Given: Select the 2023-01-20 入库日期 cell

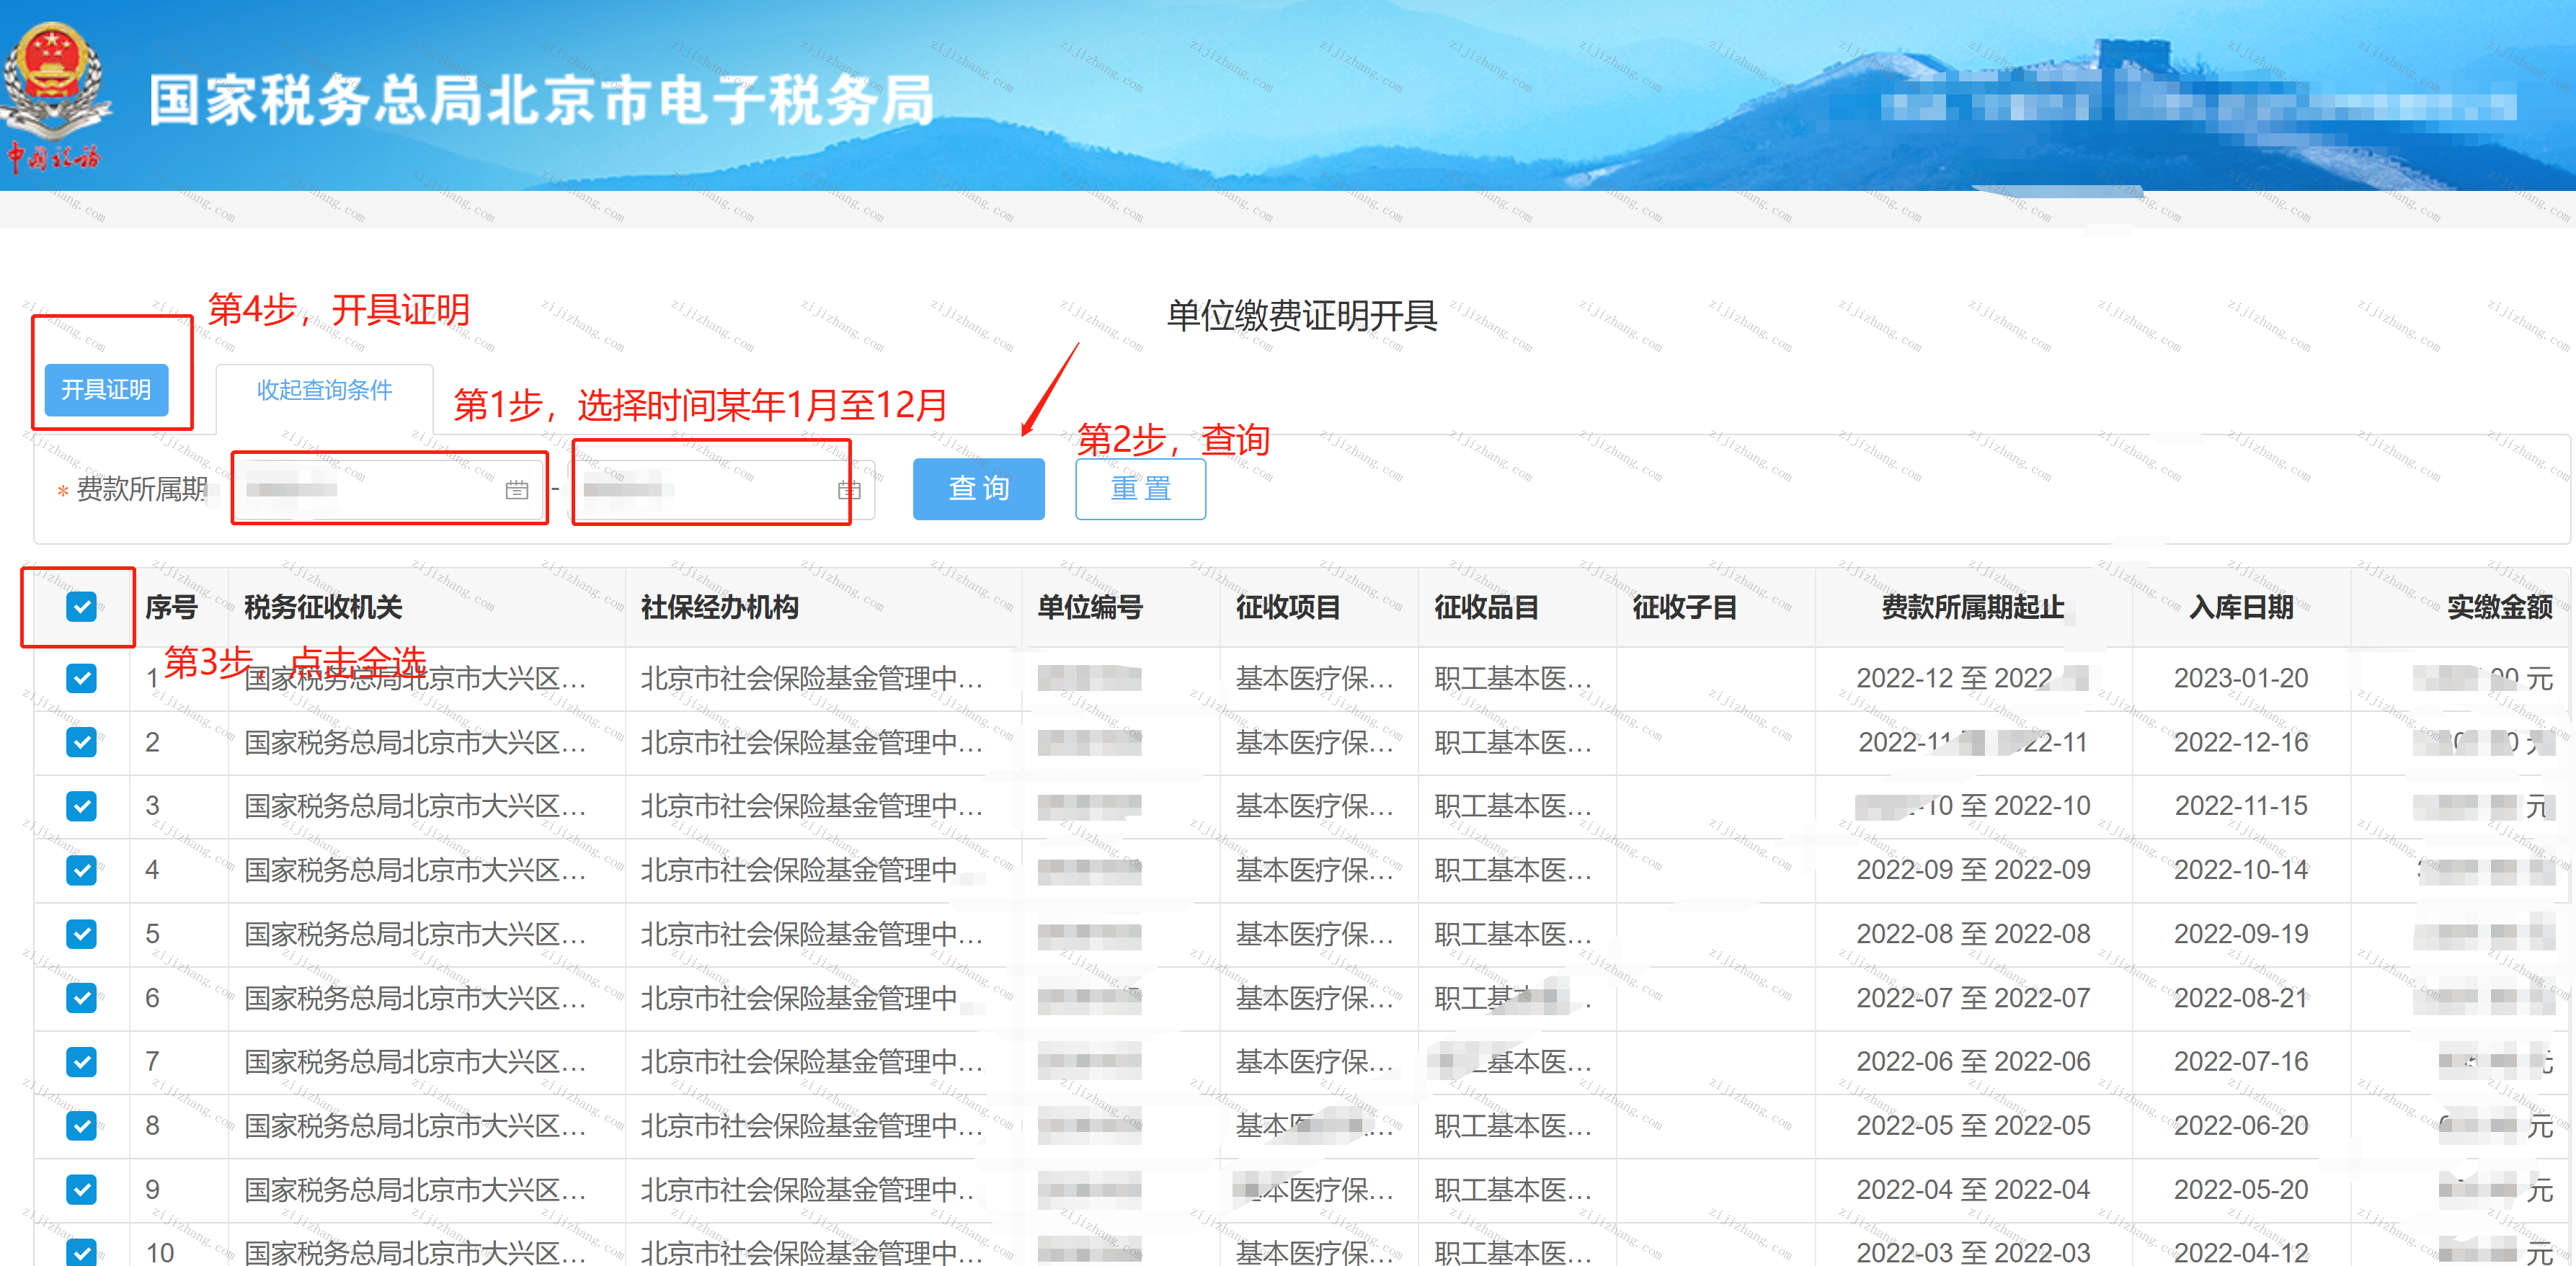Looking at the screenshot, I should pyautogui.click(x=2241, y=678).
